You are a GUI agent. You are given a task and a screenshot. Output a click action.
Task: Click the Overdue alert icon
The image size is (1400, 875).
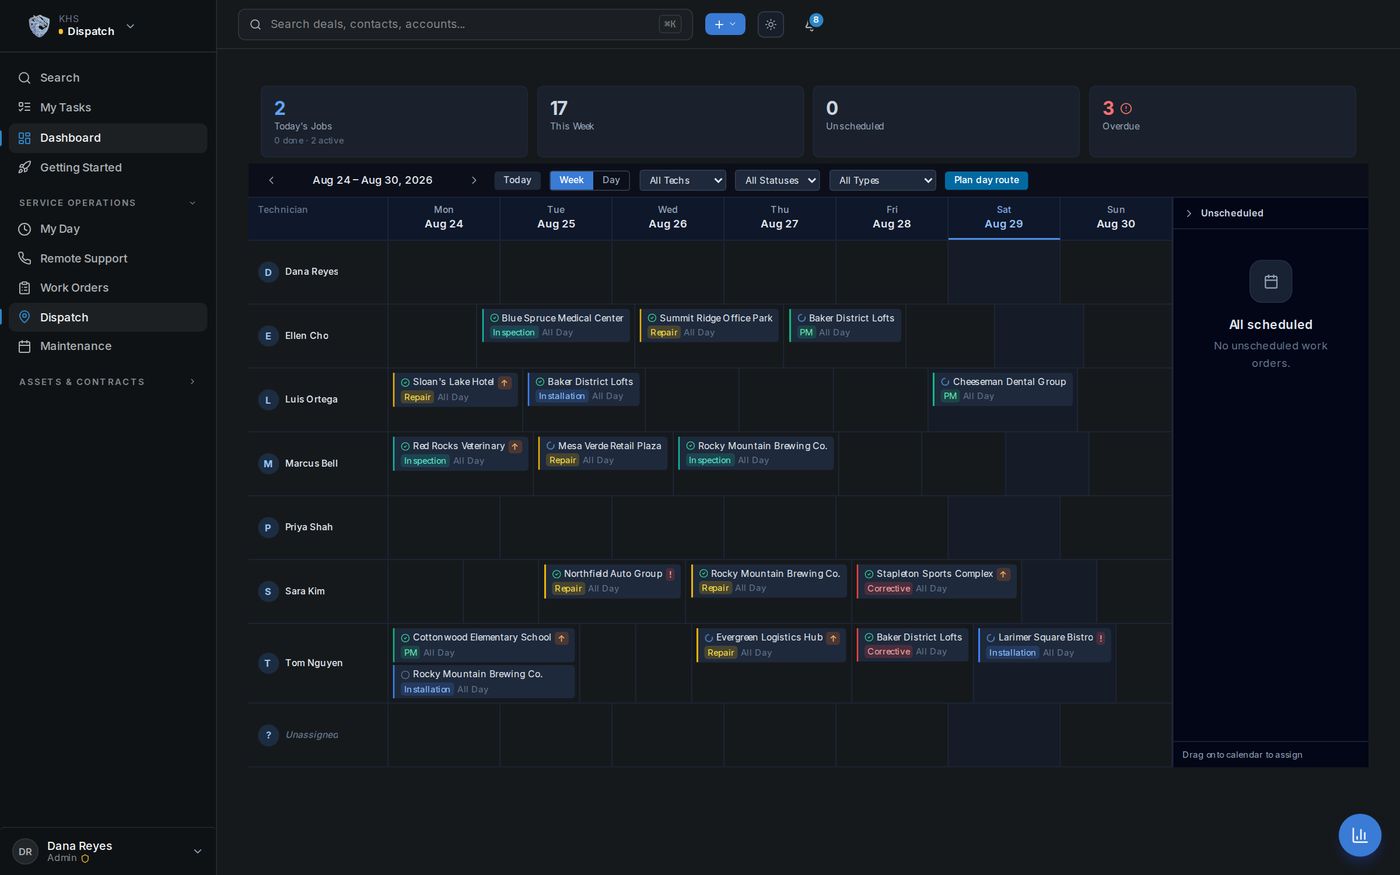pos(1126,108)
